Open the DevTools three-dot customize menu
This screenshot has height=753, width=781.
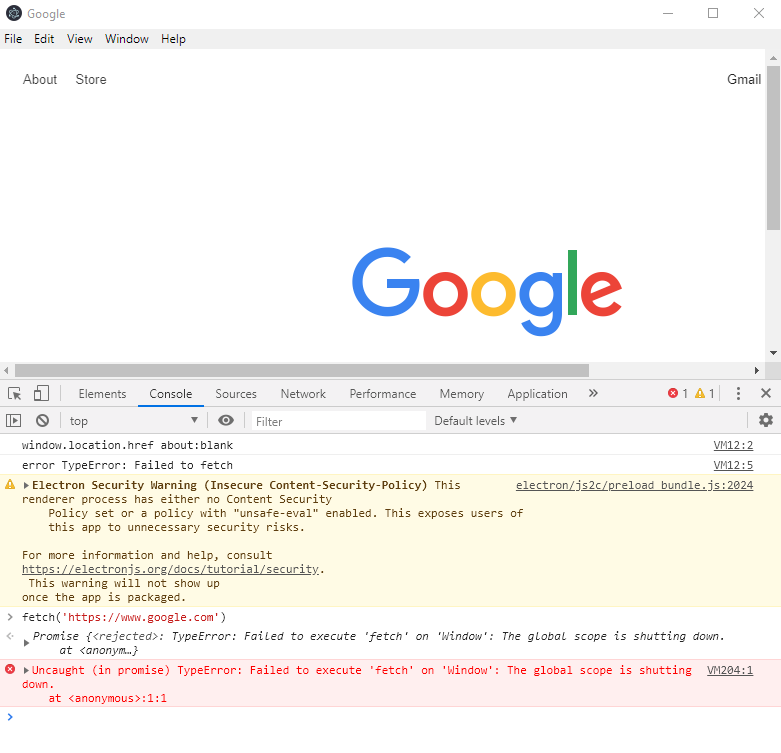coord(738,393)
